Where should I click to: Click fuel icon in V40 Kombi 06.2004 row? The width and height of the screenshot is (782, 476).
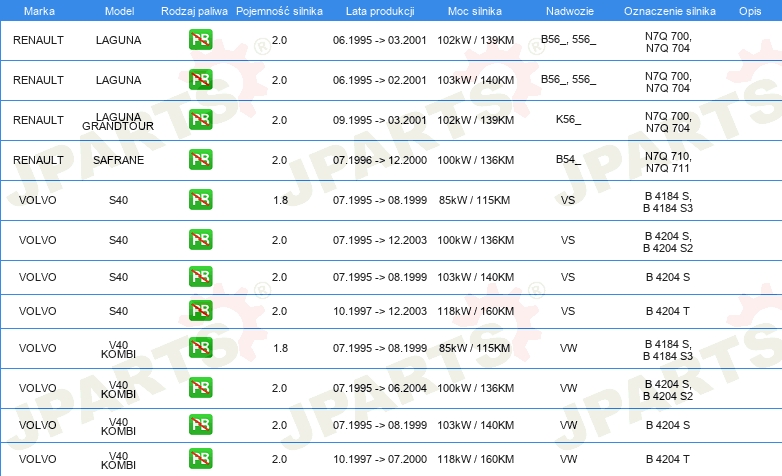pyautogui.click(x=200, y=388)
